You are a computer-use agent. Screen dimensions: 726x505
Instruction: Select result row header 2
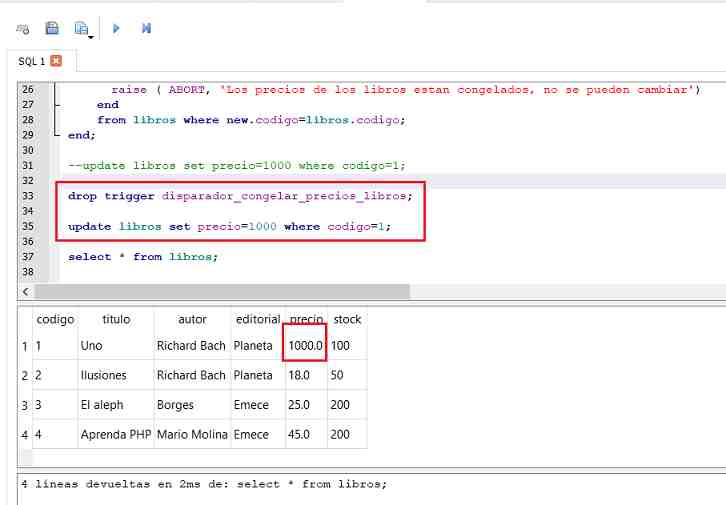tap(25, 375)
